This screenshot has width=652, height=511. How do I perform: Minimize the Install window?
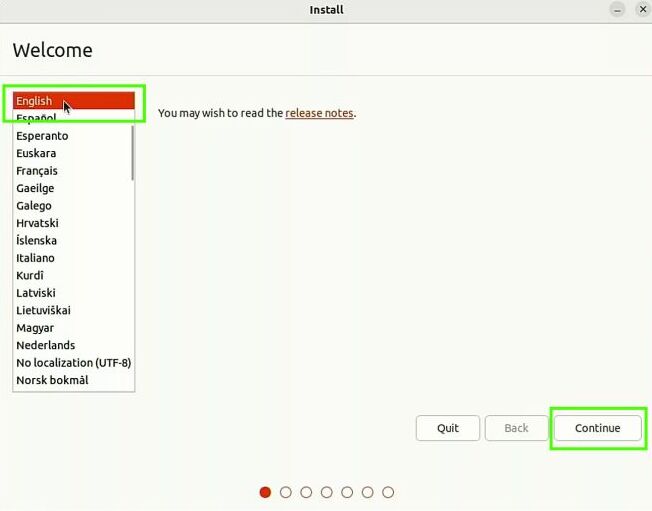coord(617,10)
